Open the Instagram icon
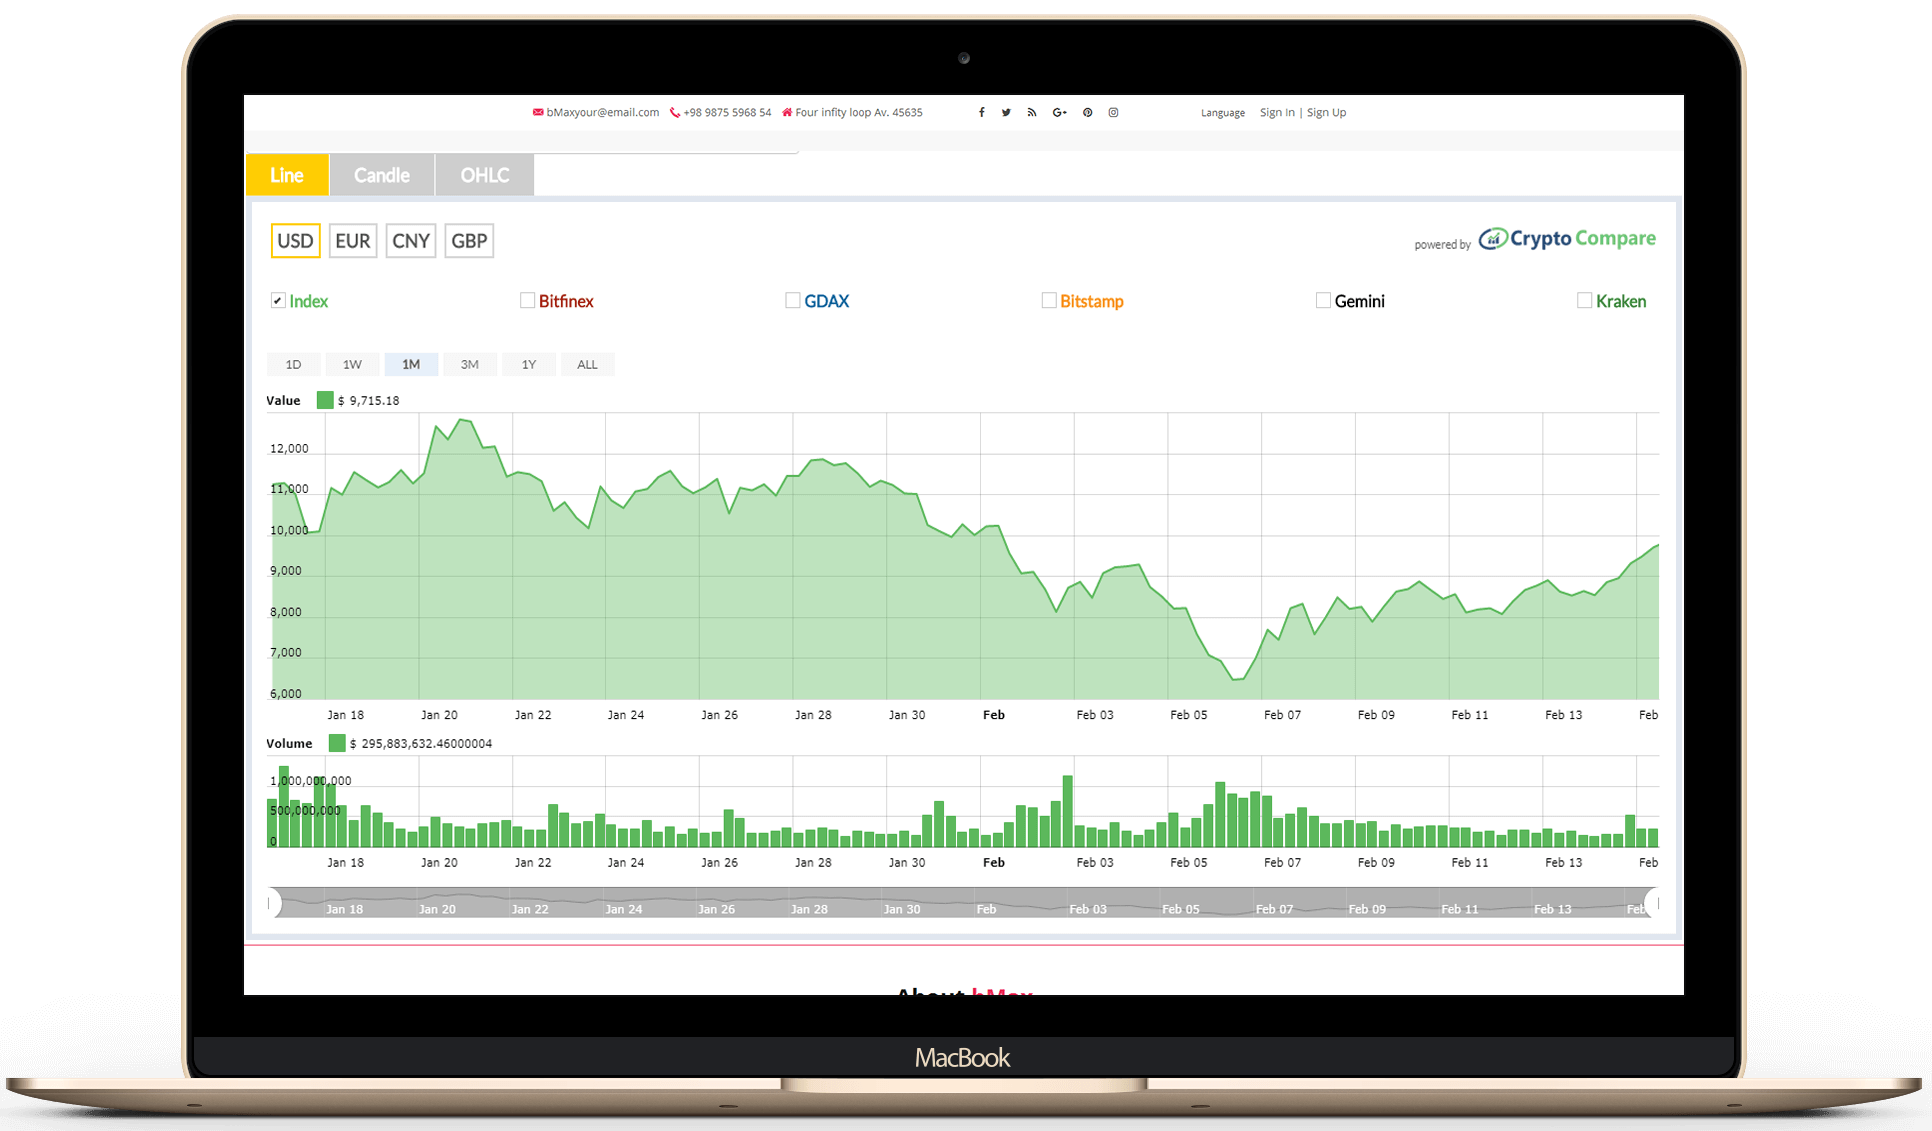This screenshot has height=1131, width=1932. tap(1113, 113)
